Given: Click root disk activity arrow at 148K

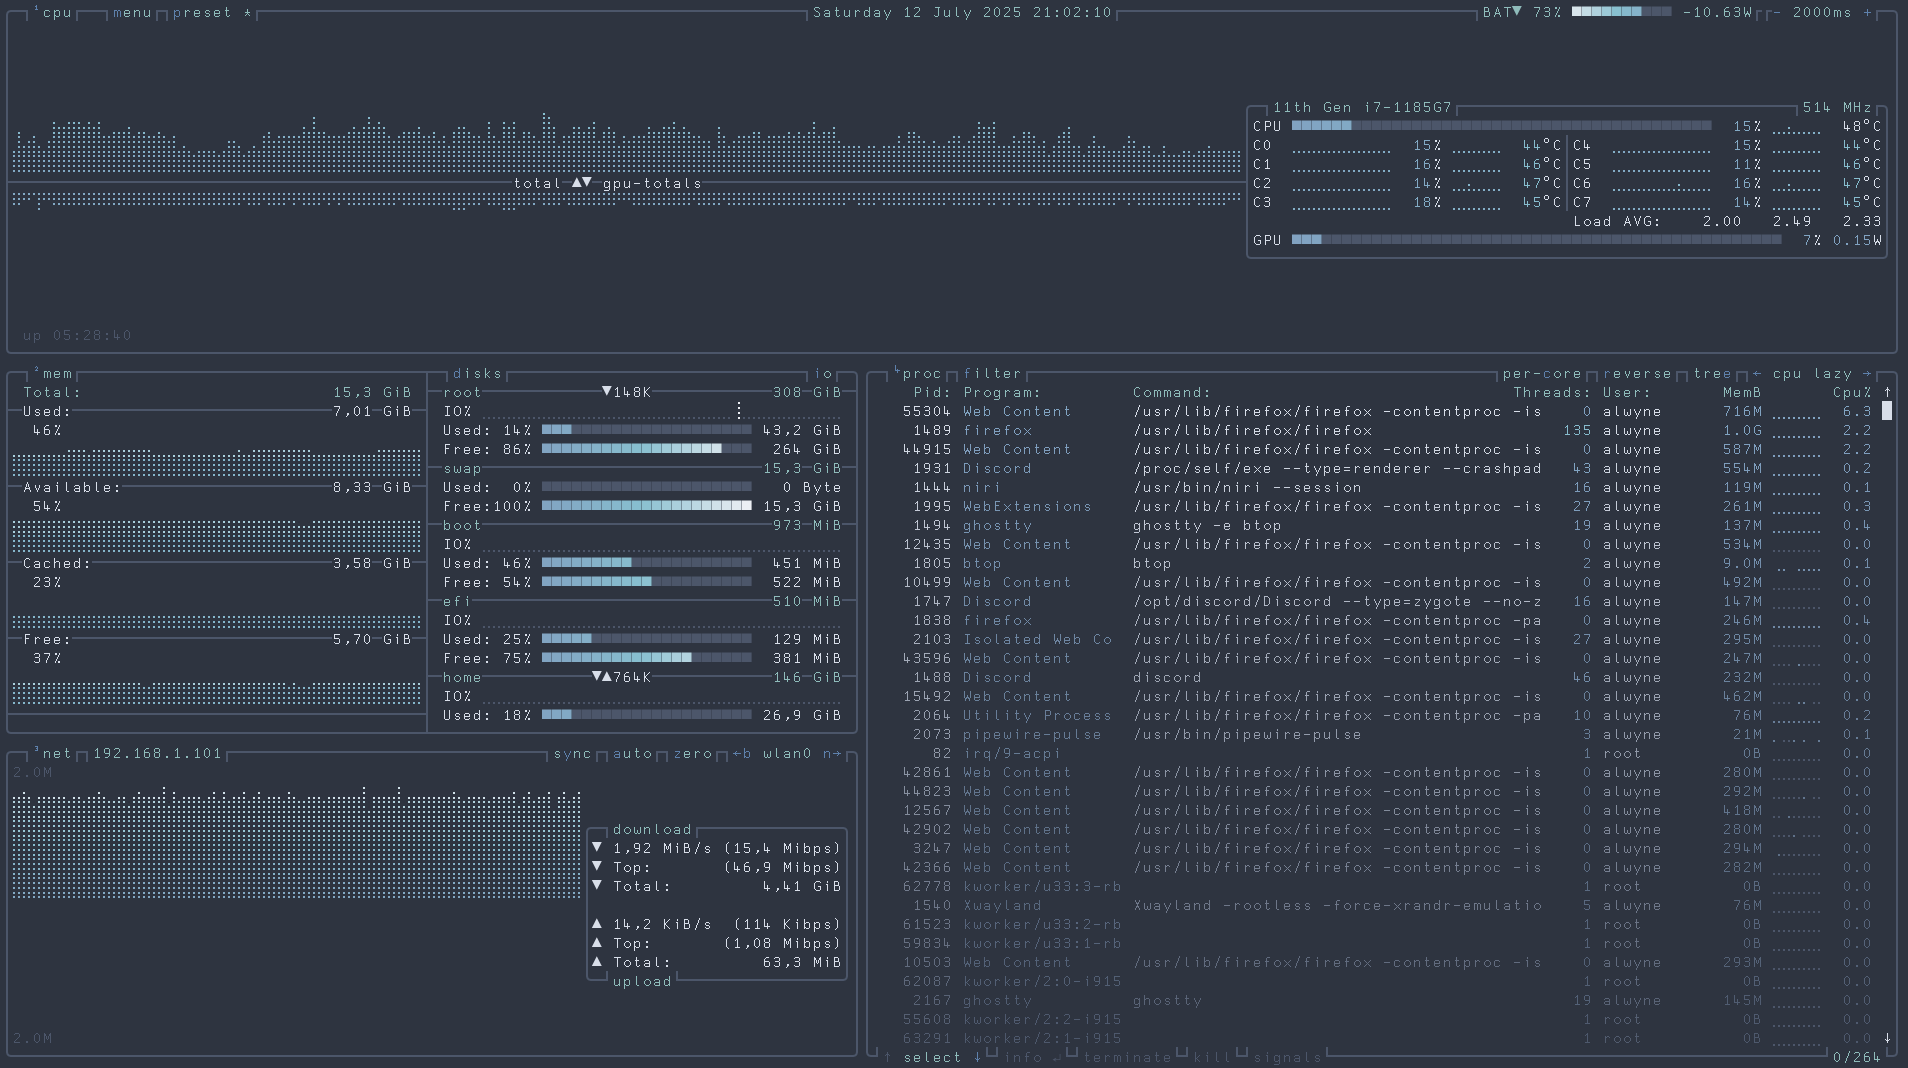Looking at the screenshot, I should click(x=607, y=392).
